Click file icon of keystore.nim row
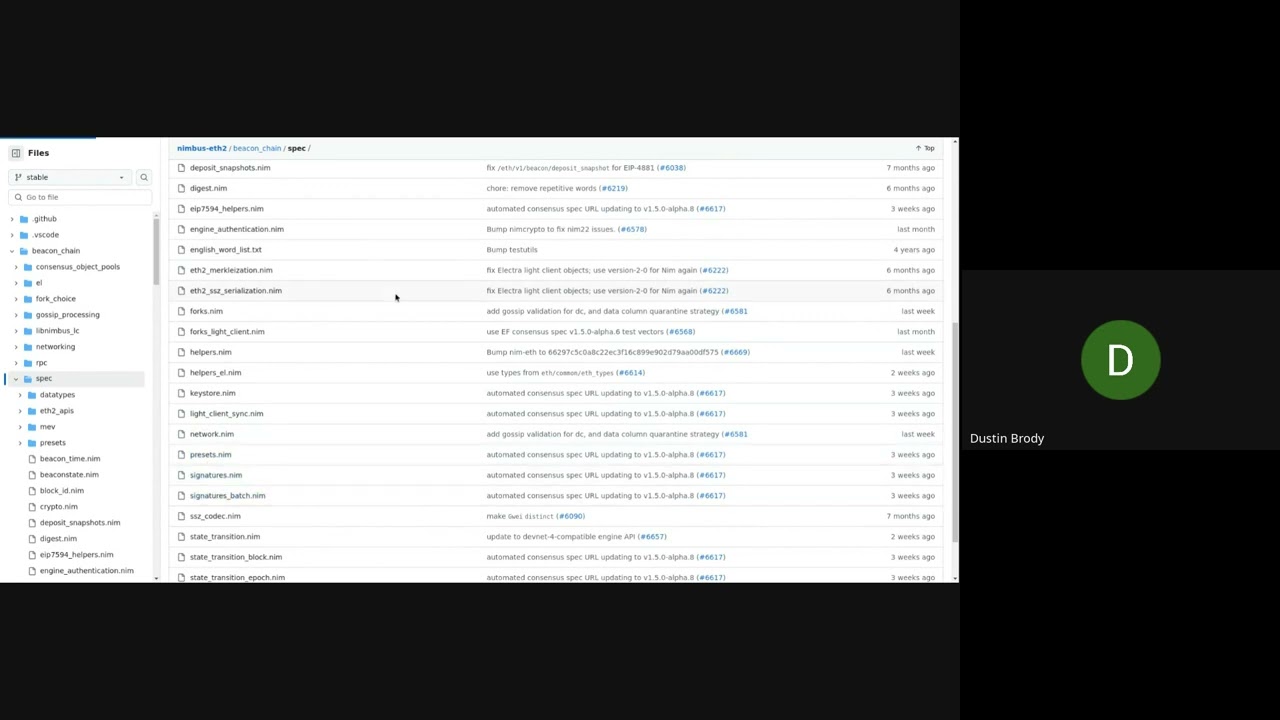 (x=181, y=393)
